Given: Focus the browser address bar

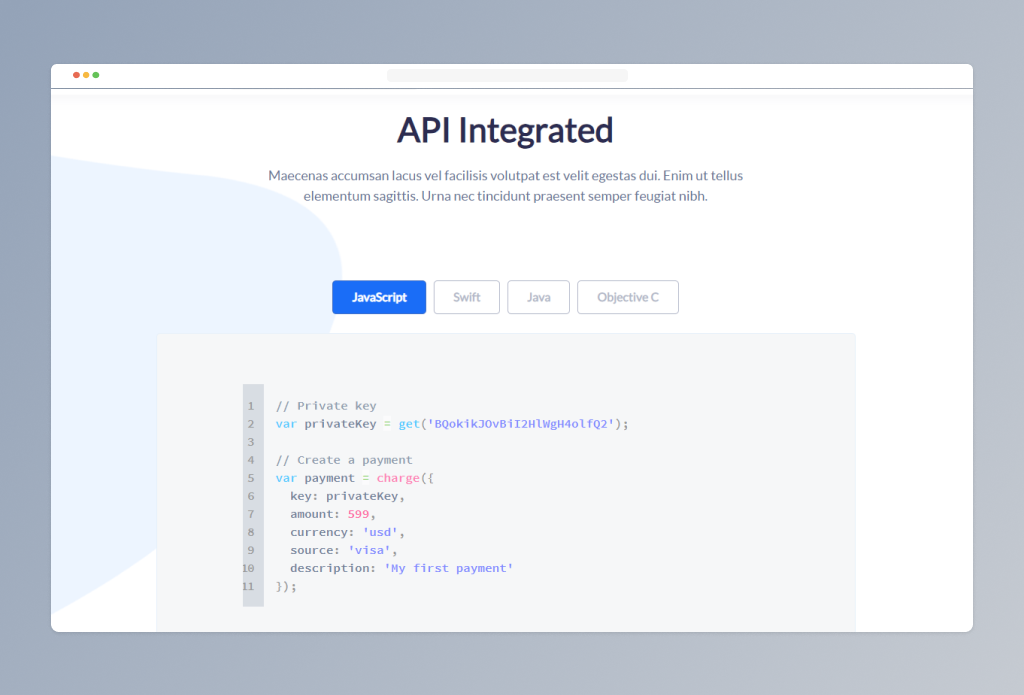Looking at the screenshot, I should (507, 75).
